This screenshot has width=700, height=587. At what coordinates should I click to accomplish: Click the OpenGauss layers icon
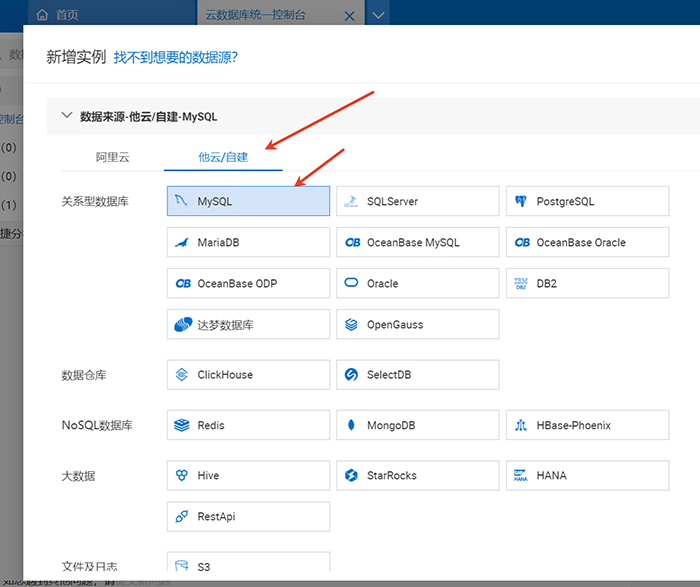(351, 325)
